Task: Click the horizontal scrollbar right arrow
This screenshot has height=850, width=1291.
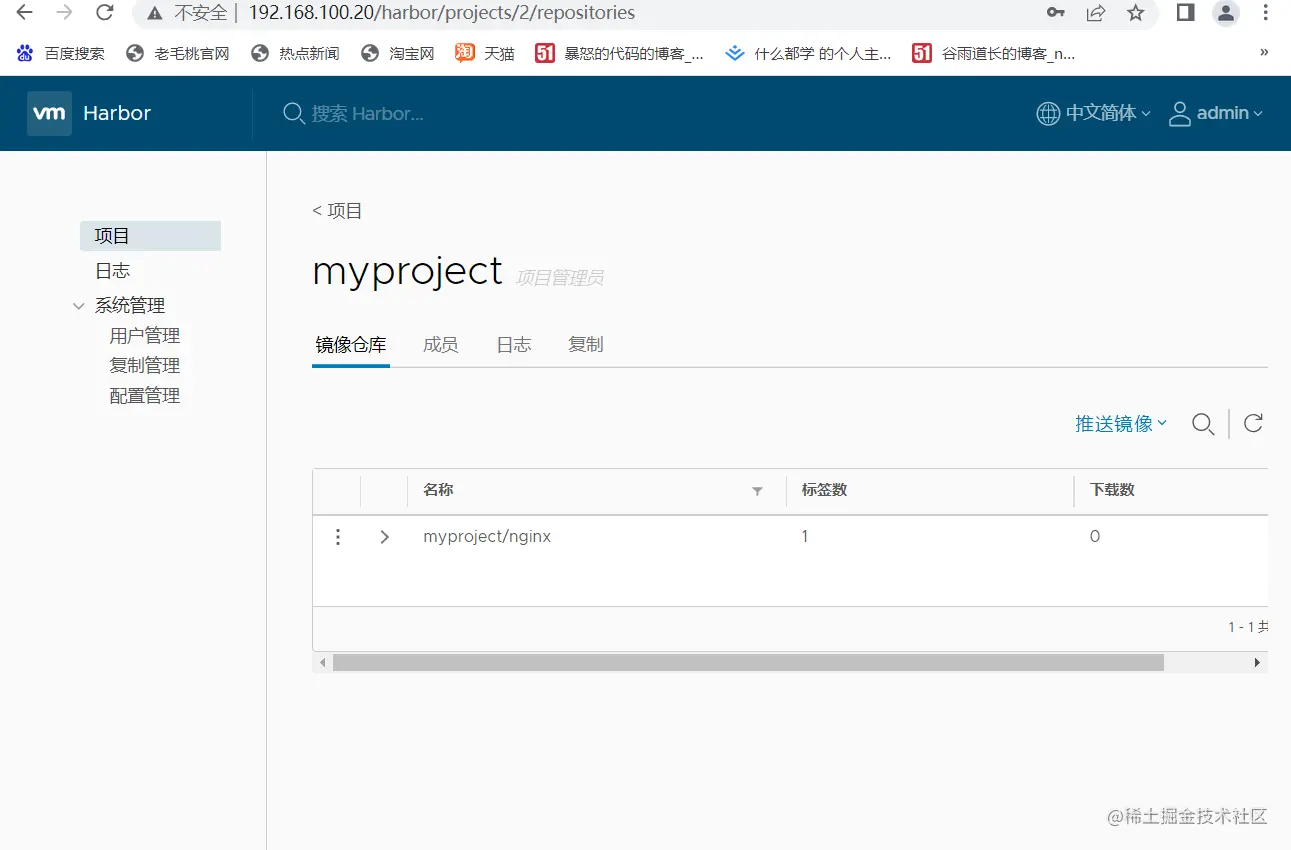Action: point(1257,663)
